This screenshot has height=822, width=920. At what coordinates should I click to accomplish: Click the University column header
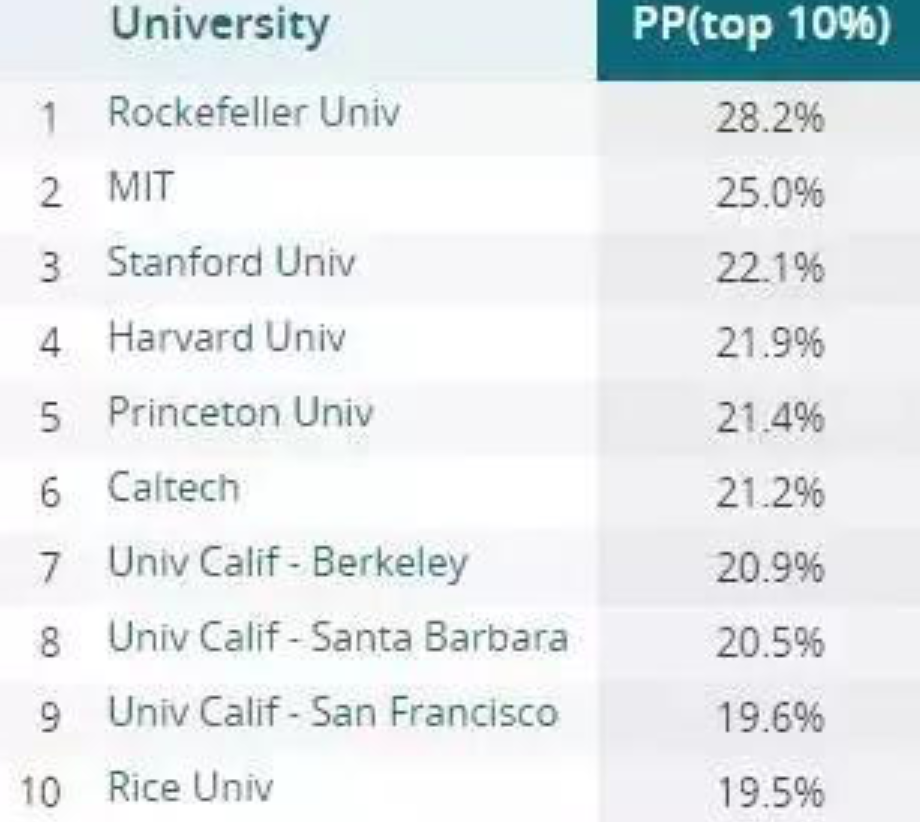220,25
